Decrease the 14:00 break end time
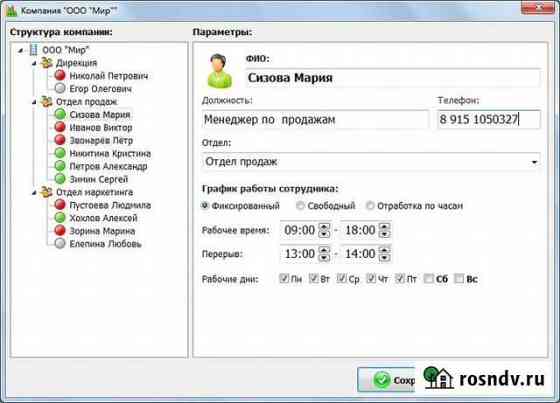 coord(384,258)
